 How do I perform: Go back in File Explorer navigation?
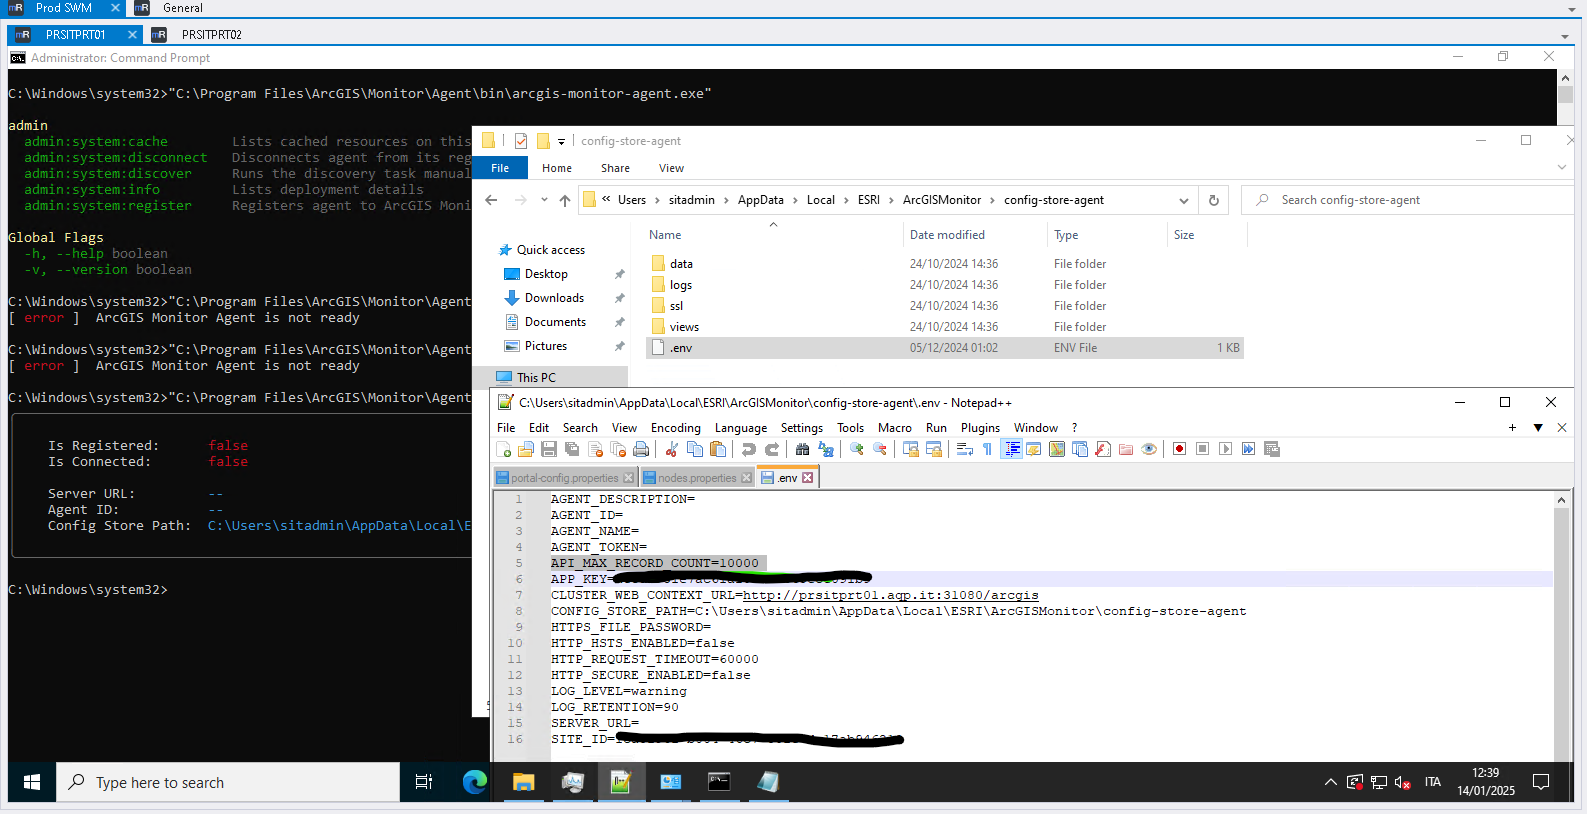pyautogui.click(x=491, y=200)
